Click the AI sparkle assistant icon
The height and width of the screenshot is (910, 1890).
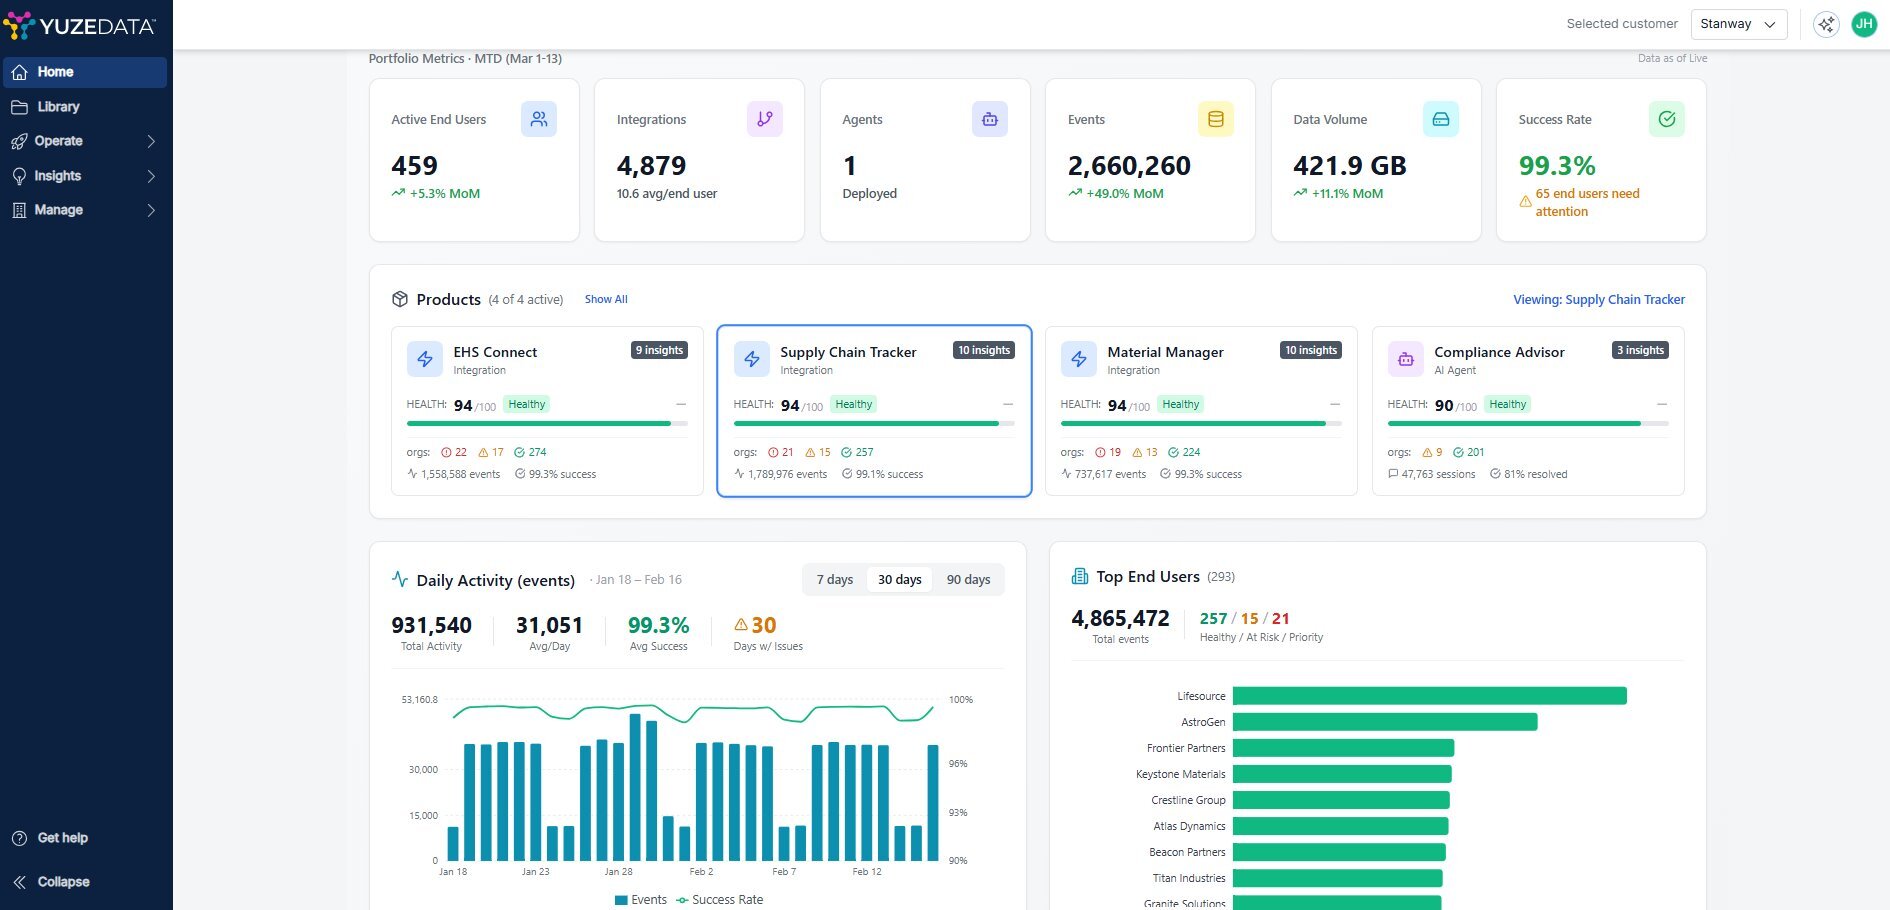click(x=1826, y=24)
